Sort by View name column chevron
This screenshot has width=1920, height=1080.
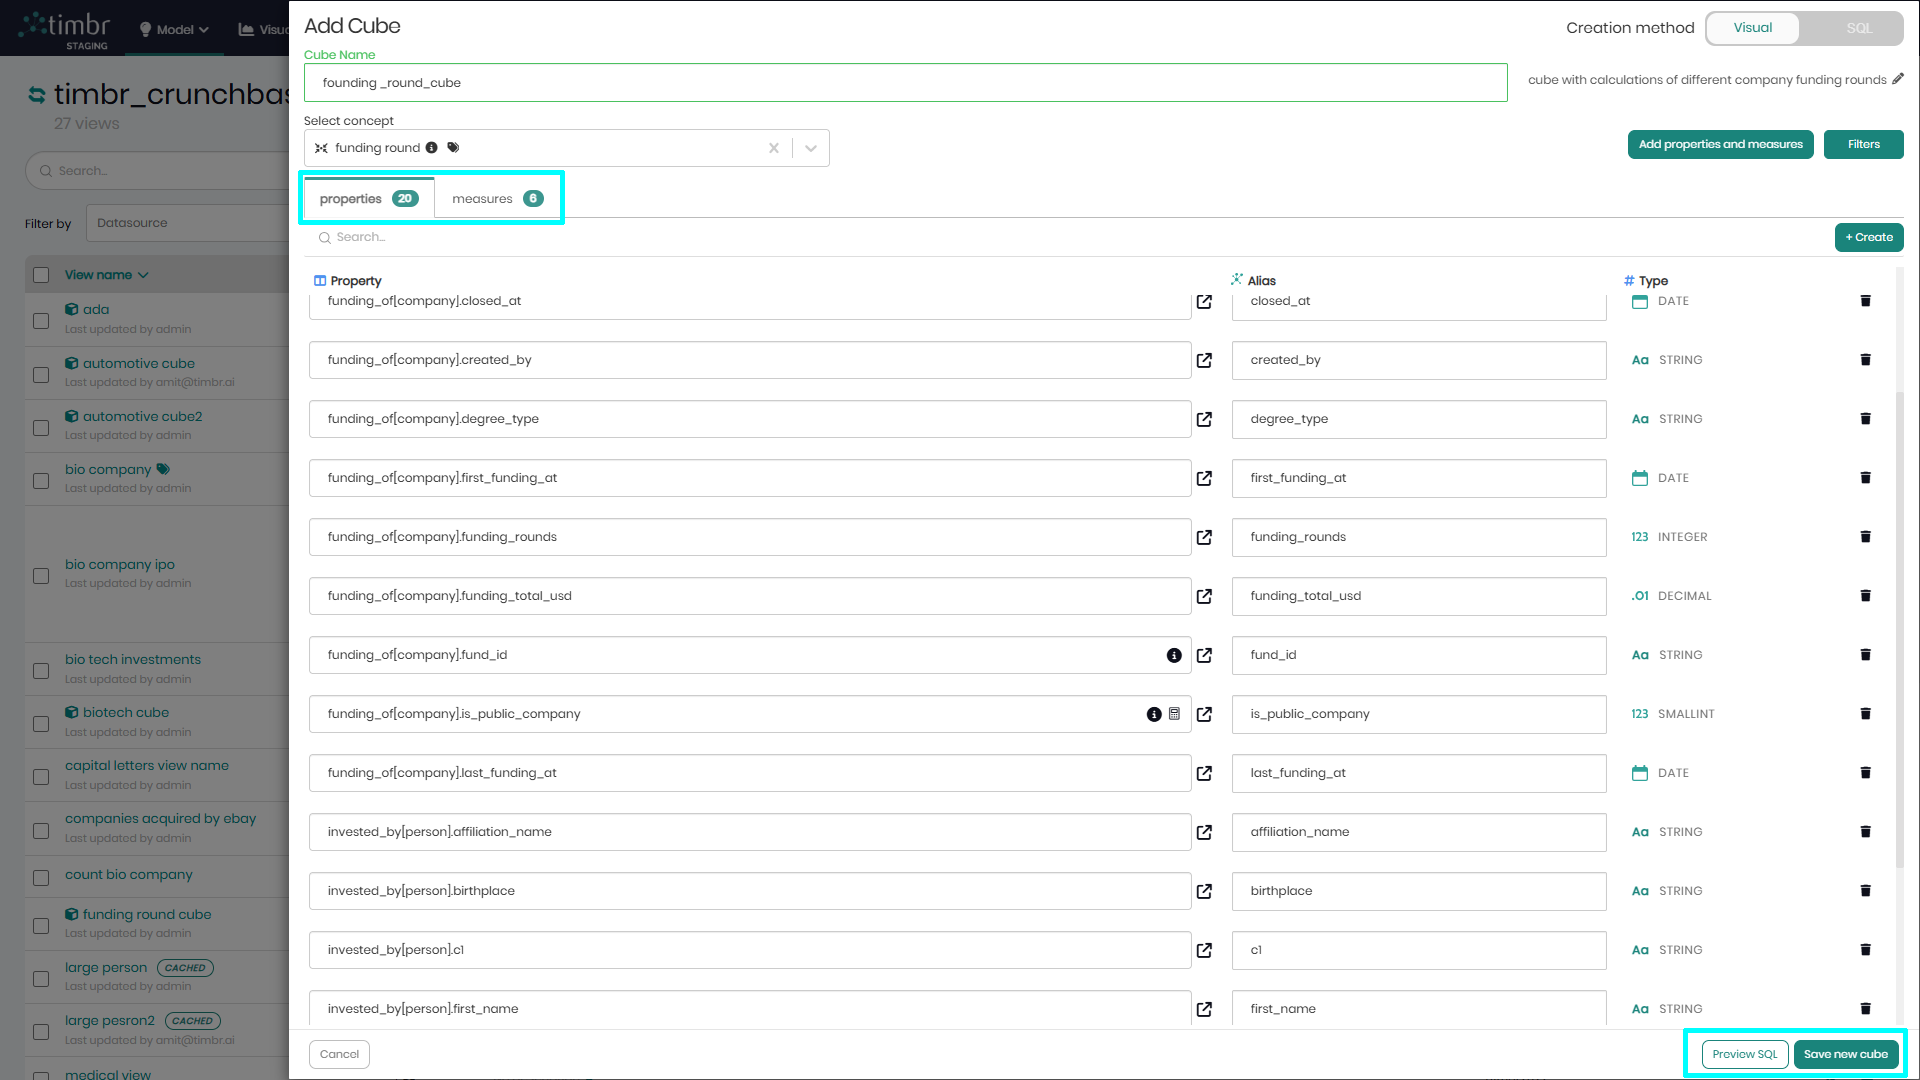point(144,275)
